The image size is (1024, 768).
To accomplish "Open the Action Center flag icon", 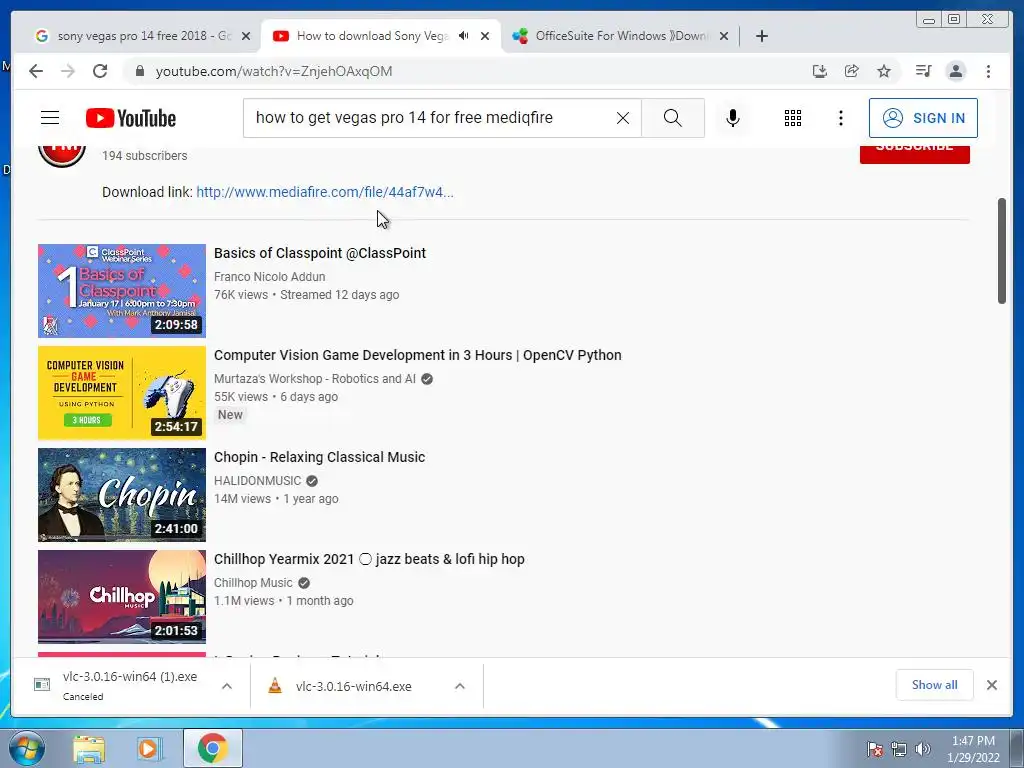I will point(875,749).
